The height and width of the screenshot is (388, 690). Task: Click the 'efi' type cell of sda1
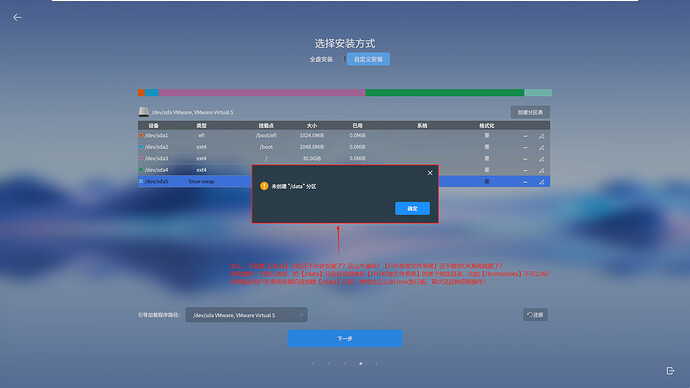(x=202, y=135)
